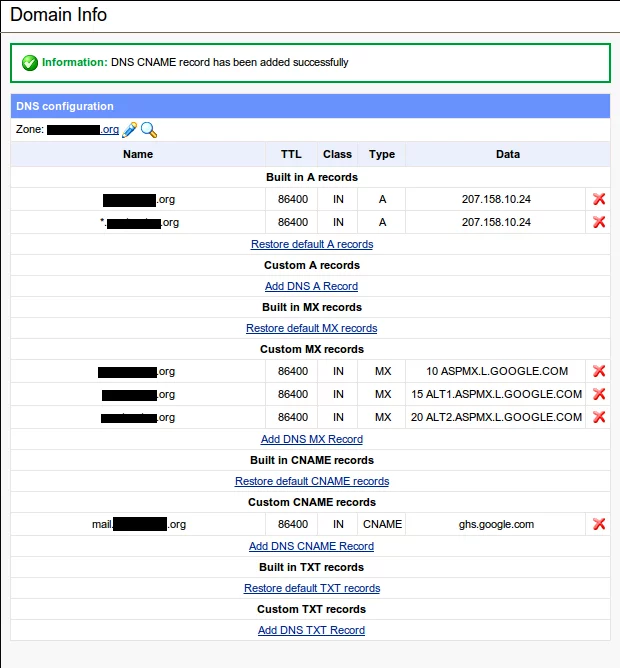This screenshot has width=620, height=668.
Task: Click Add DNS A Record link
Action: (x=311, y=286)
